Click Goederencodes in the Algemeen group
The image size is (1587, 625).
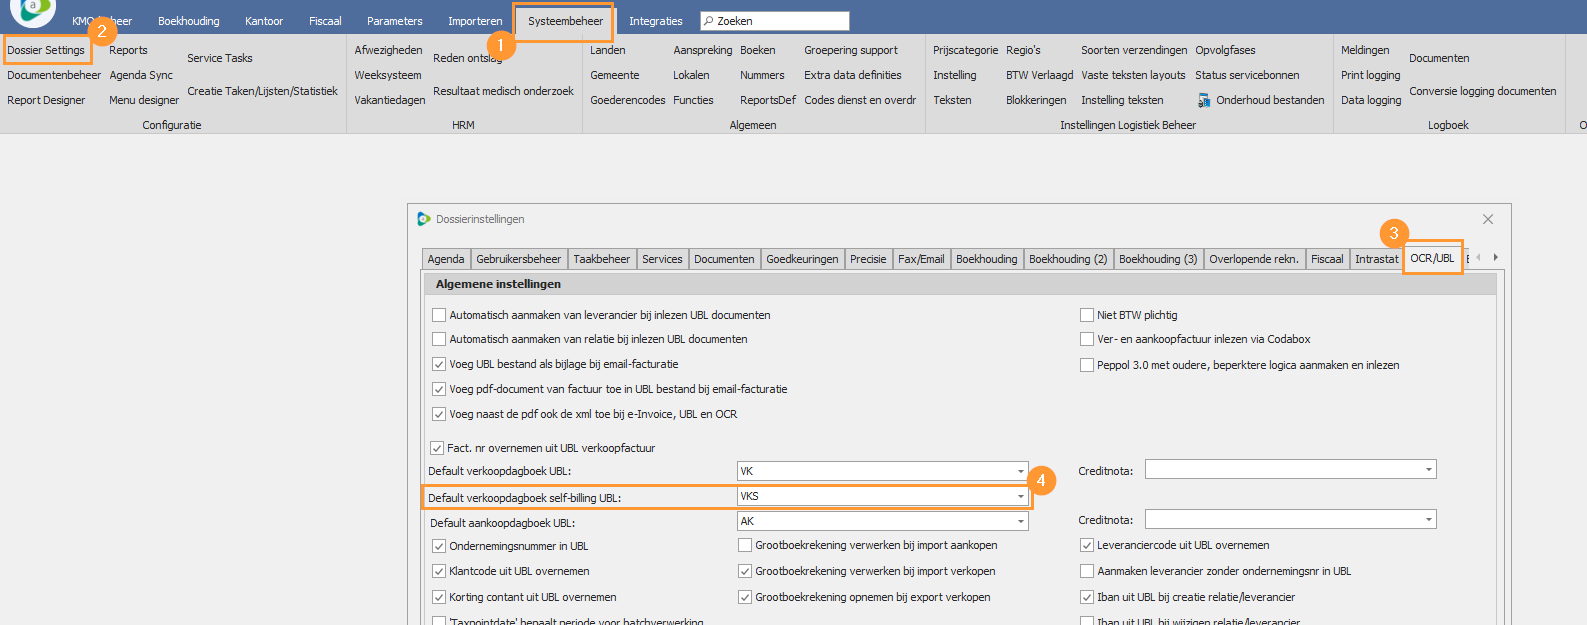628,100
